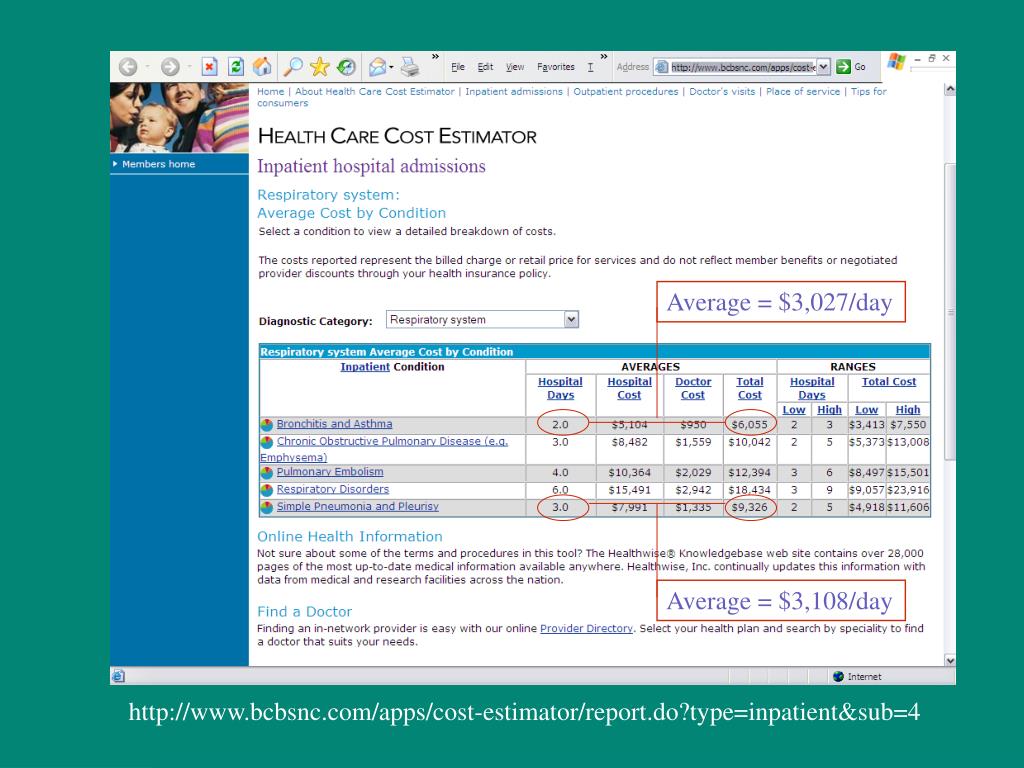Screen dimensions: 1024x768
Task: Click the browser Forward arrow button
Action: coord(170,67)
